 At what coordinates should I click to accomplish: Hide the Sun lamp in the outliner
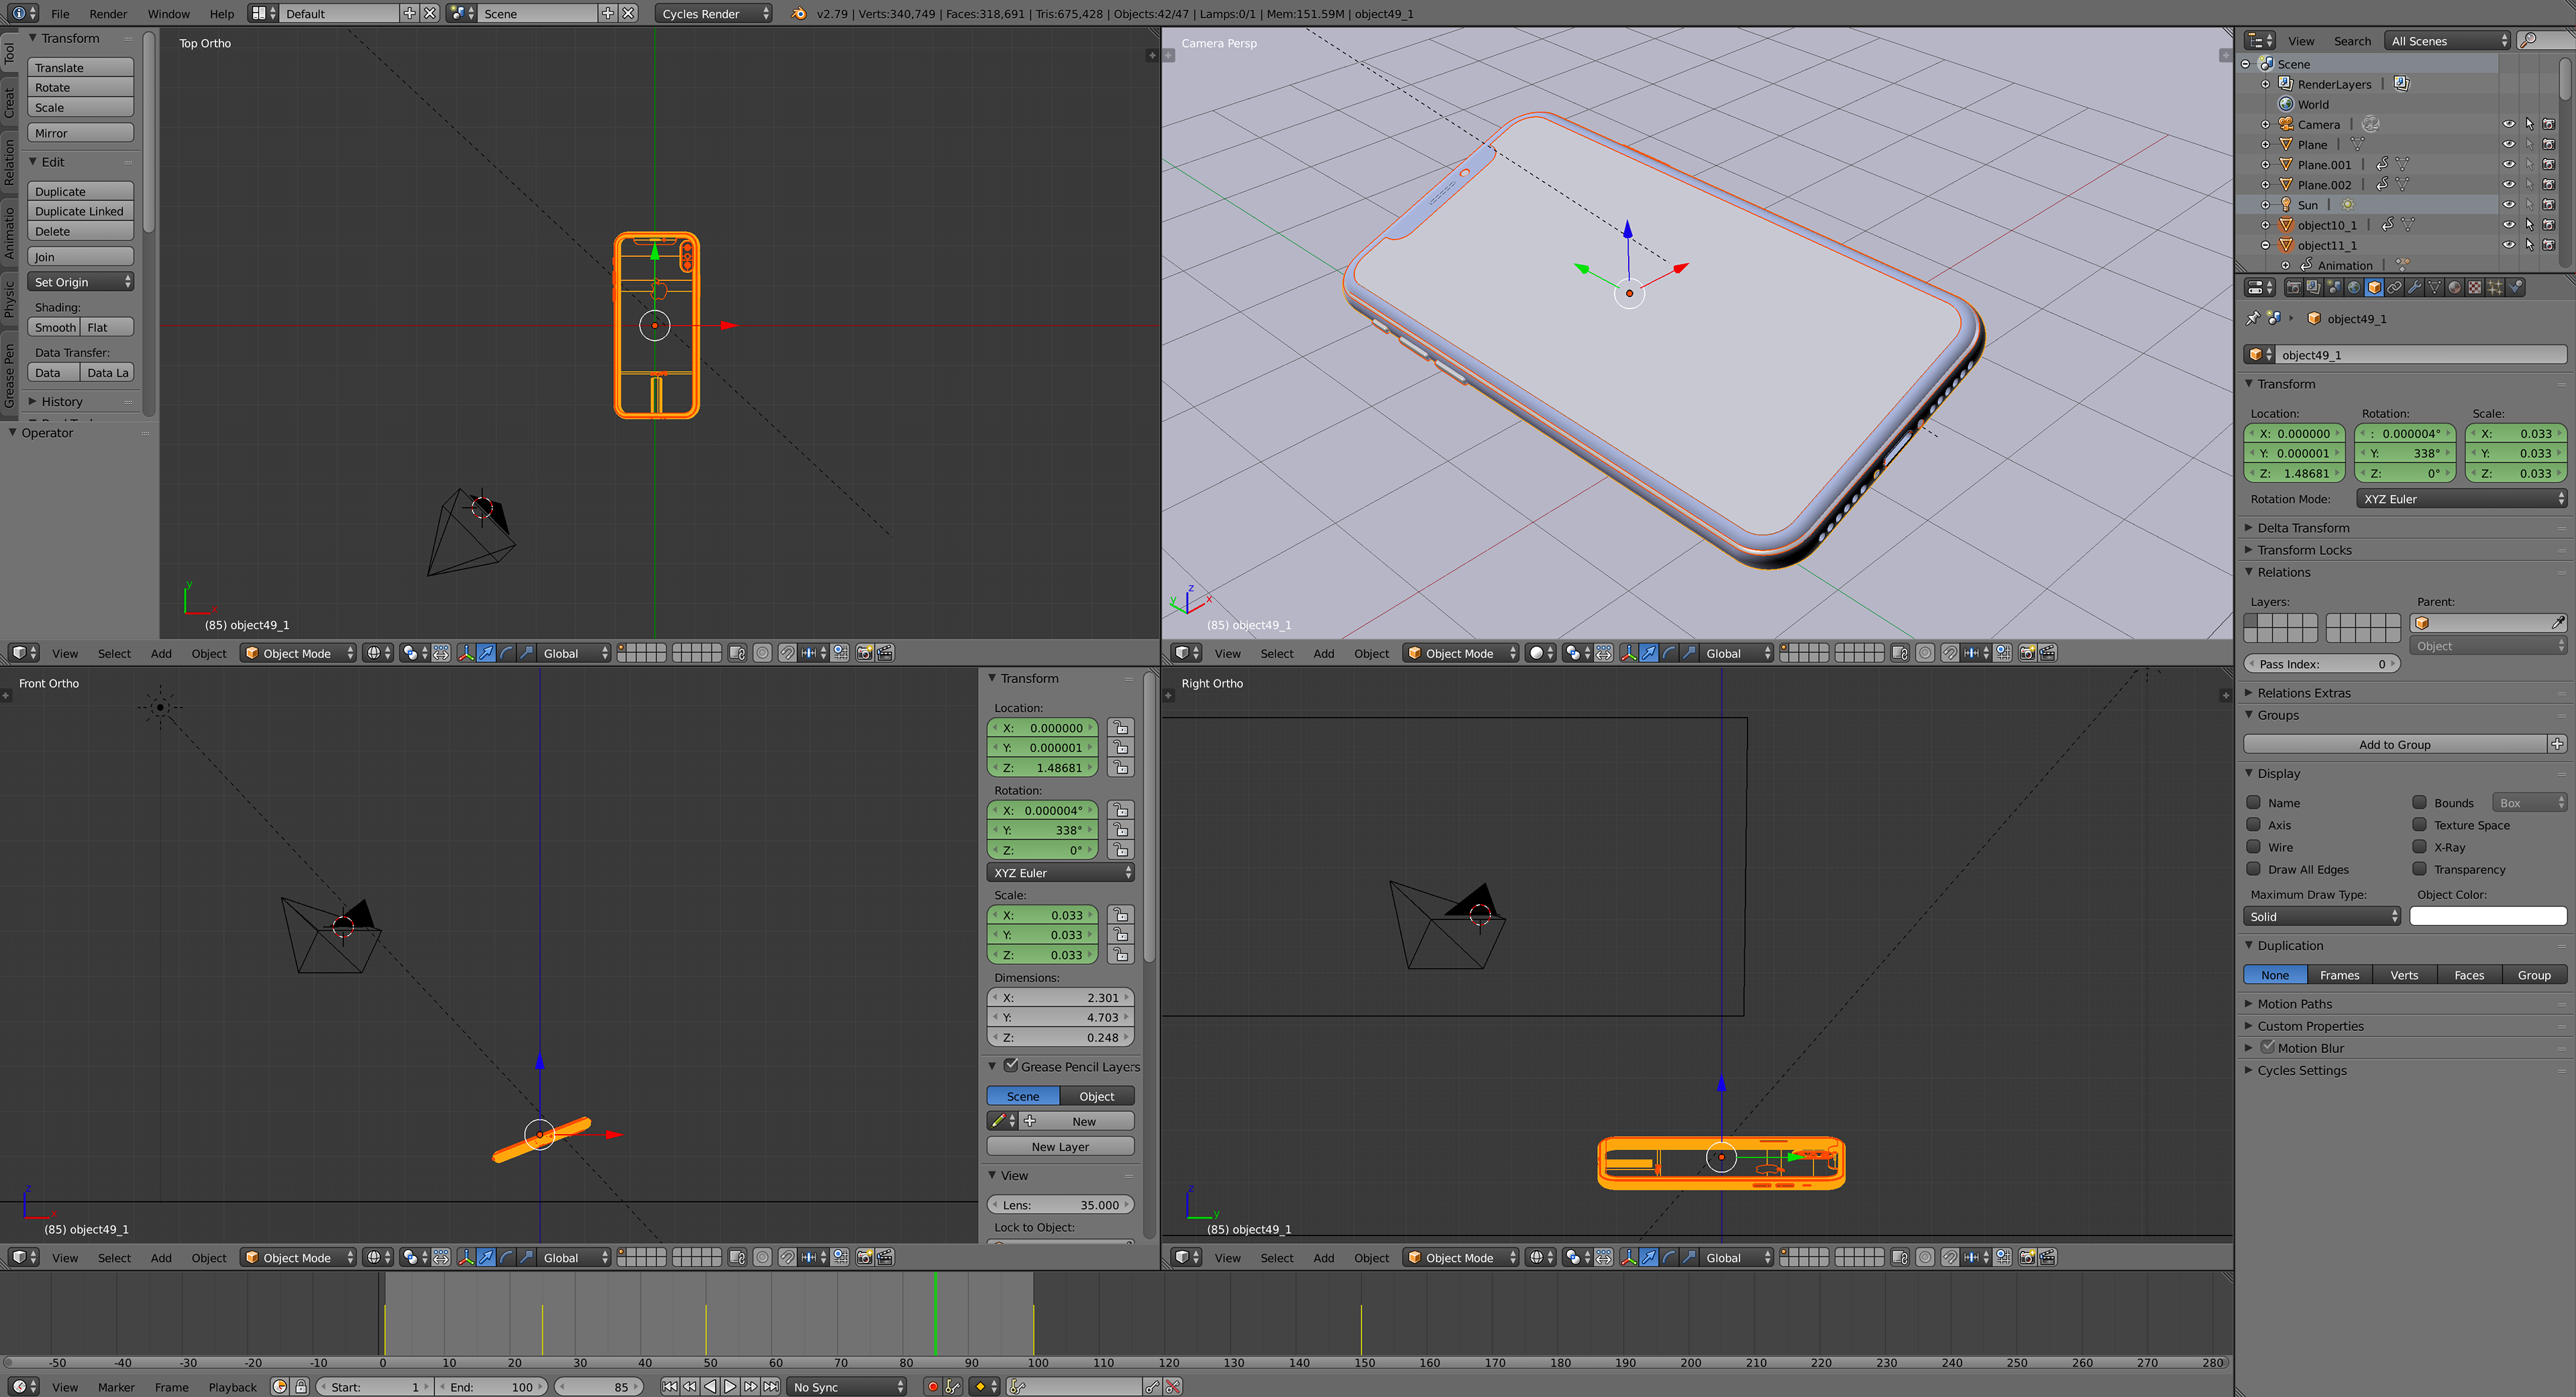coord(2508,205)
